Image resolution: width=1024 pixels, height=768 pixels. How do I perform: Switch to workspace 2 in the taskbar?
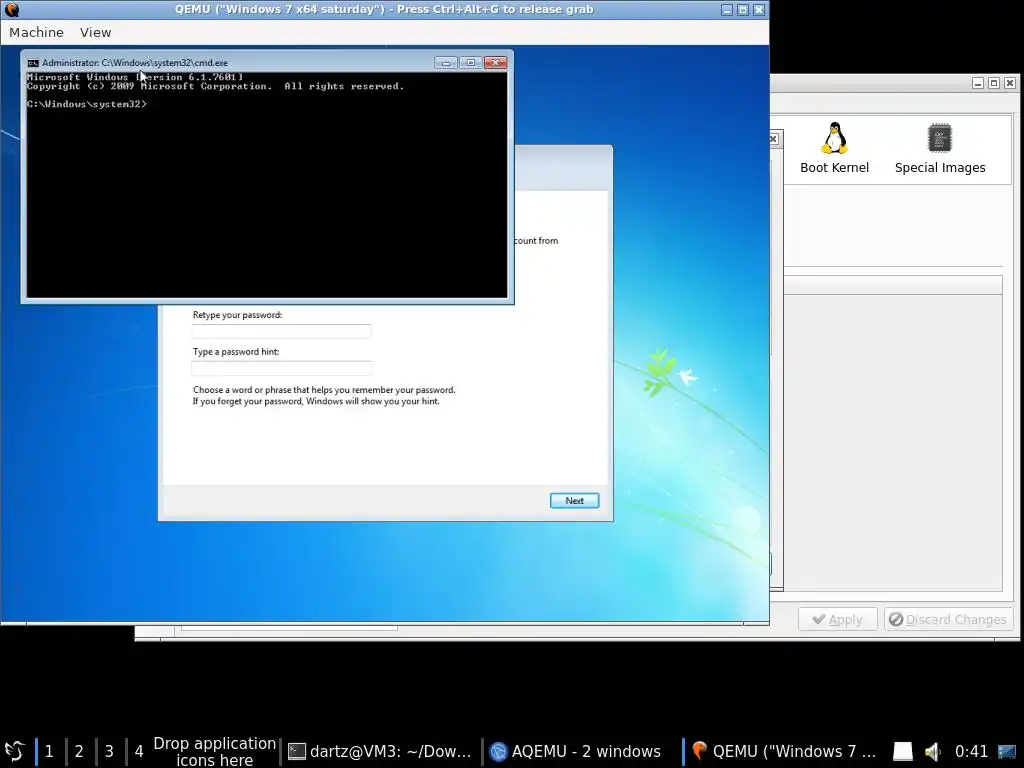click(79, 751)
